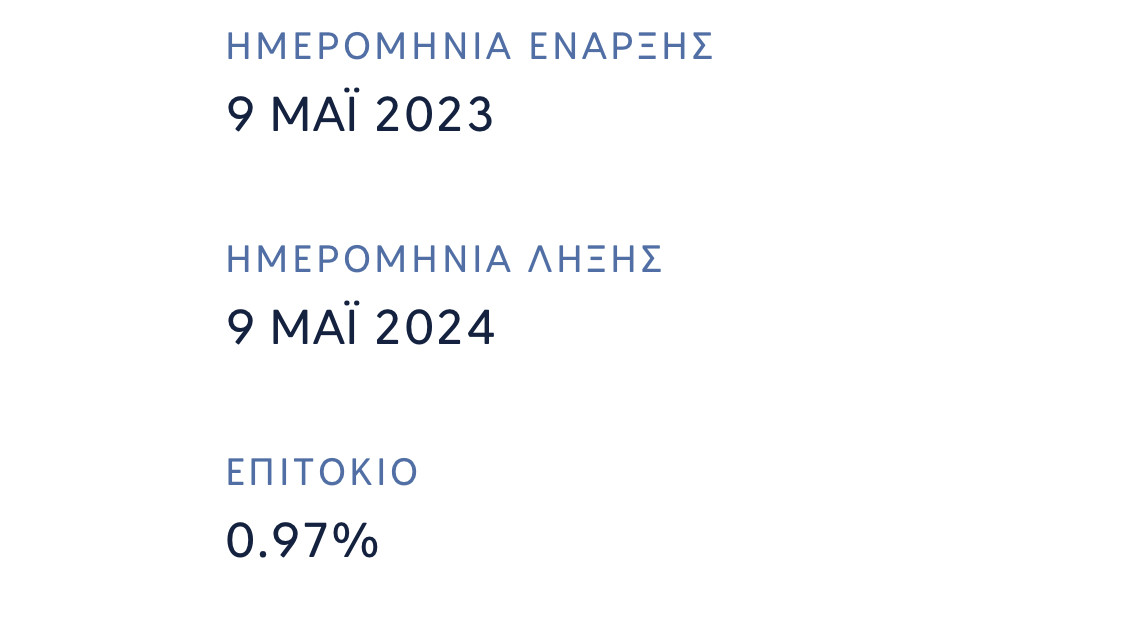Select the start date value 9 ΜΑΪ 2023
This screenshot has height=634, width=1125.
tap(360, 115)
